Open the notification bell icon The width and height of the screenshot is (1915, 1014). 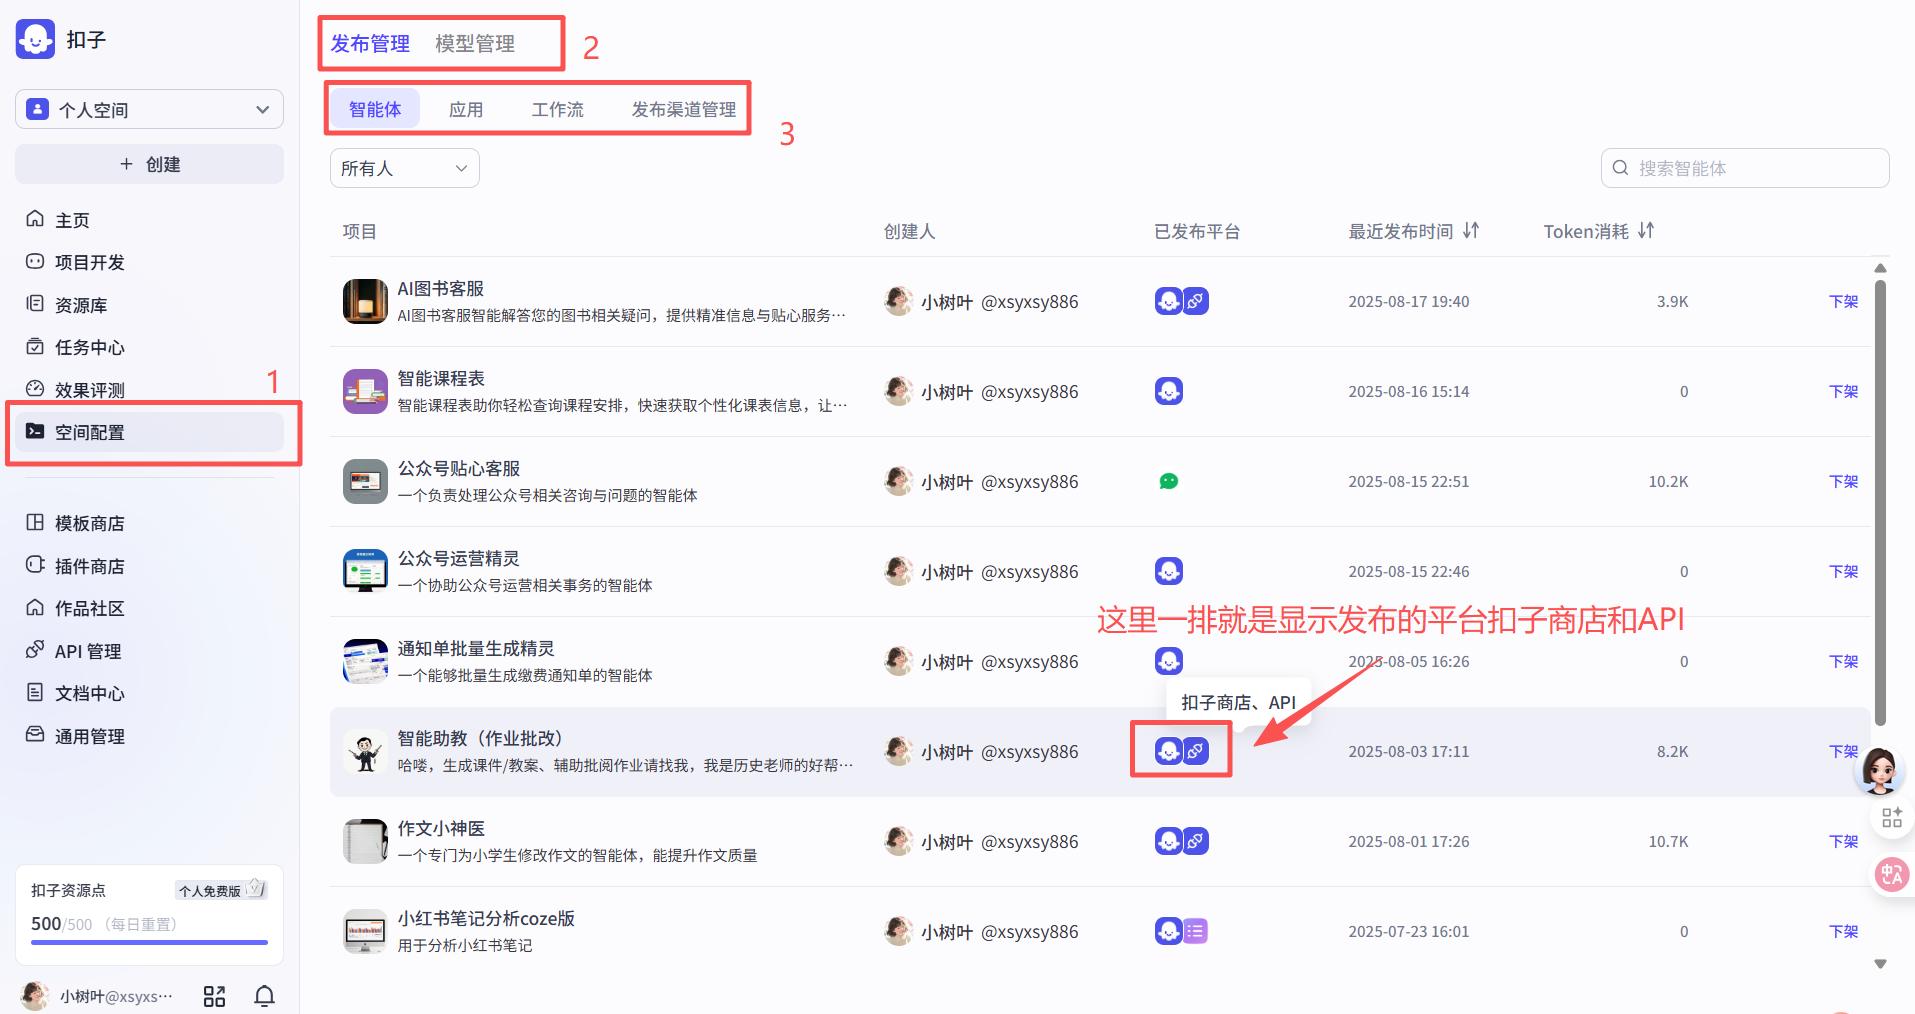(x=263, y=995)
